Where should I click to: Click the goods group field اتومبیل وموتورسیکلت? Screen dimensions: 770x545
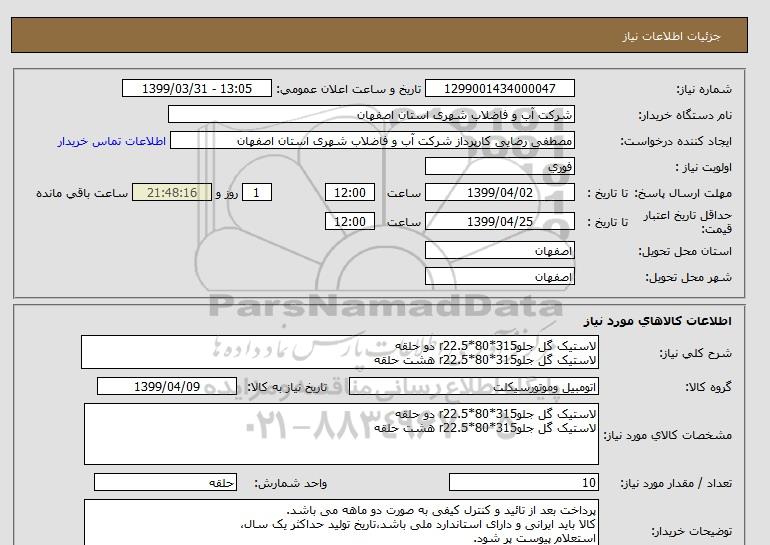[x=474, y=386]
